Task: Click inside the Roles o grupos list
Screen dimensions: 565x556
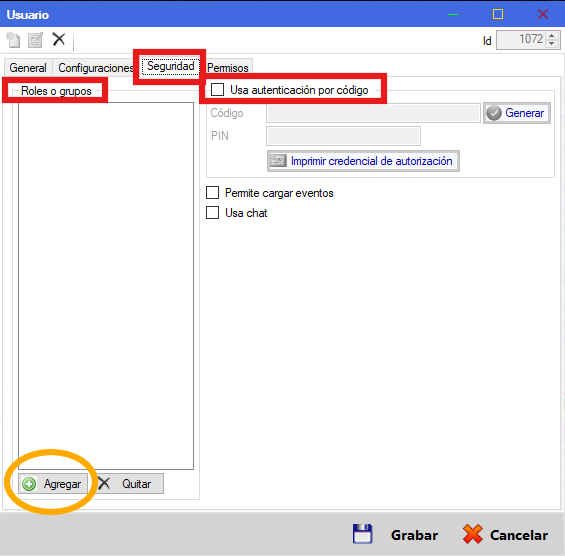Action: pos(106,286)
